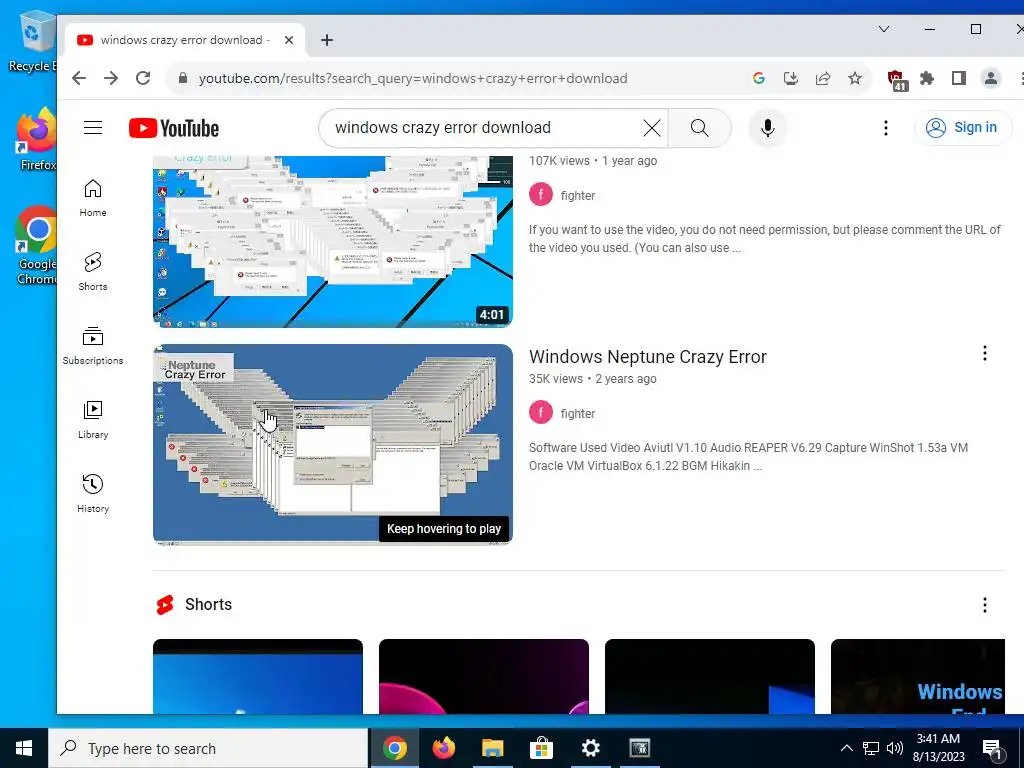Viewport: 1024px width, 768px height.
Task: Show hidden system tray icons
Action: tap(846, 748)
